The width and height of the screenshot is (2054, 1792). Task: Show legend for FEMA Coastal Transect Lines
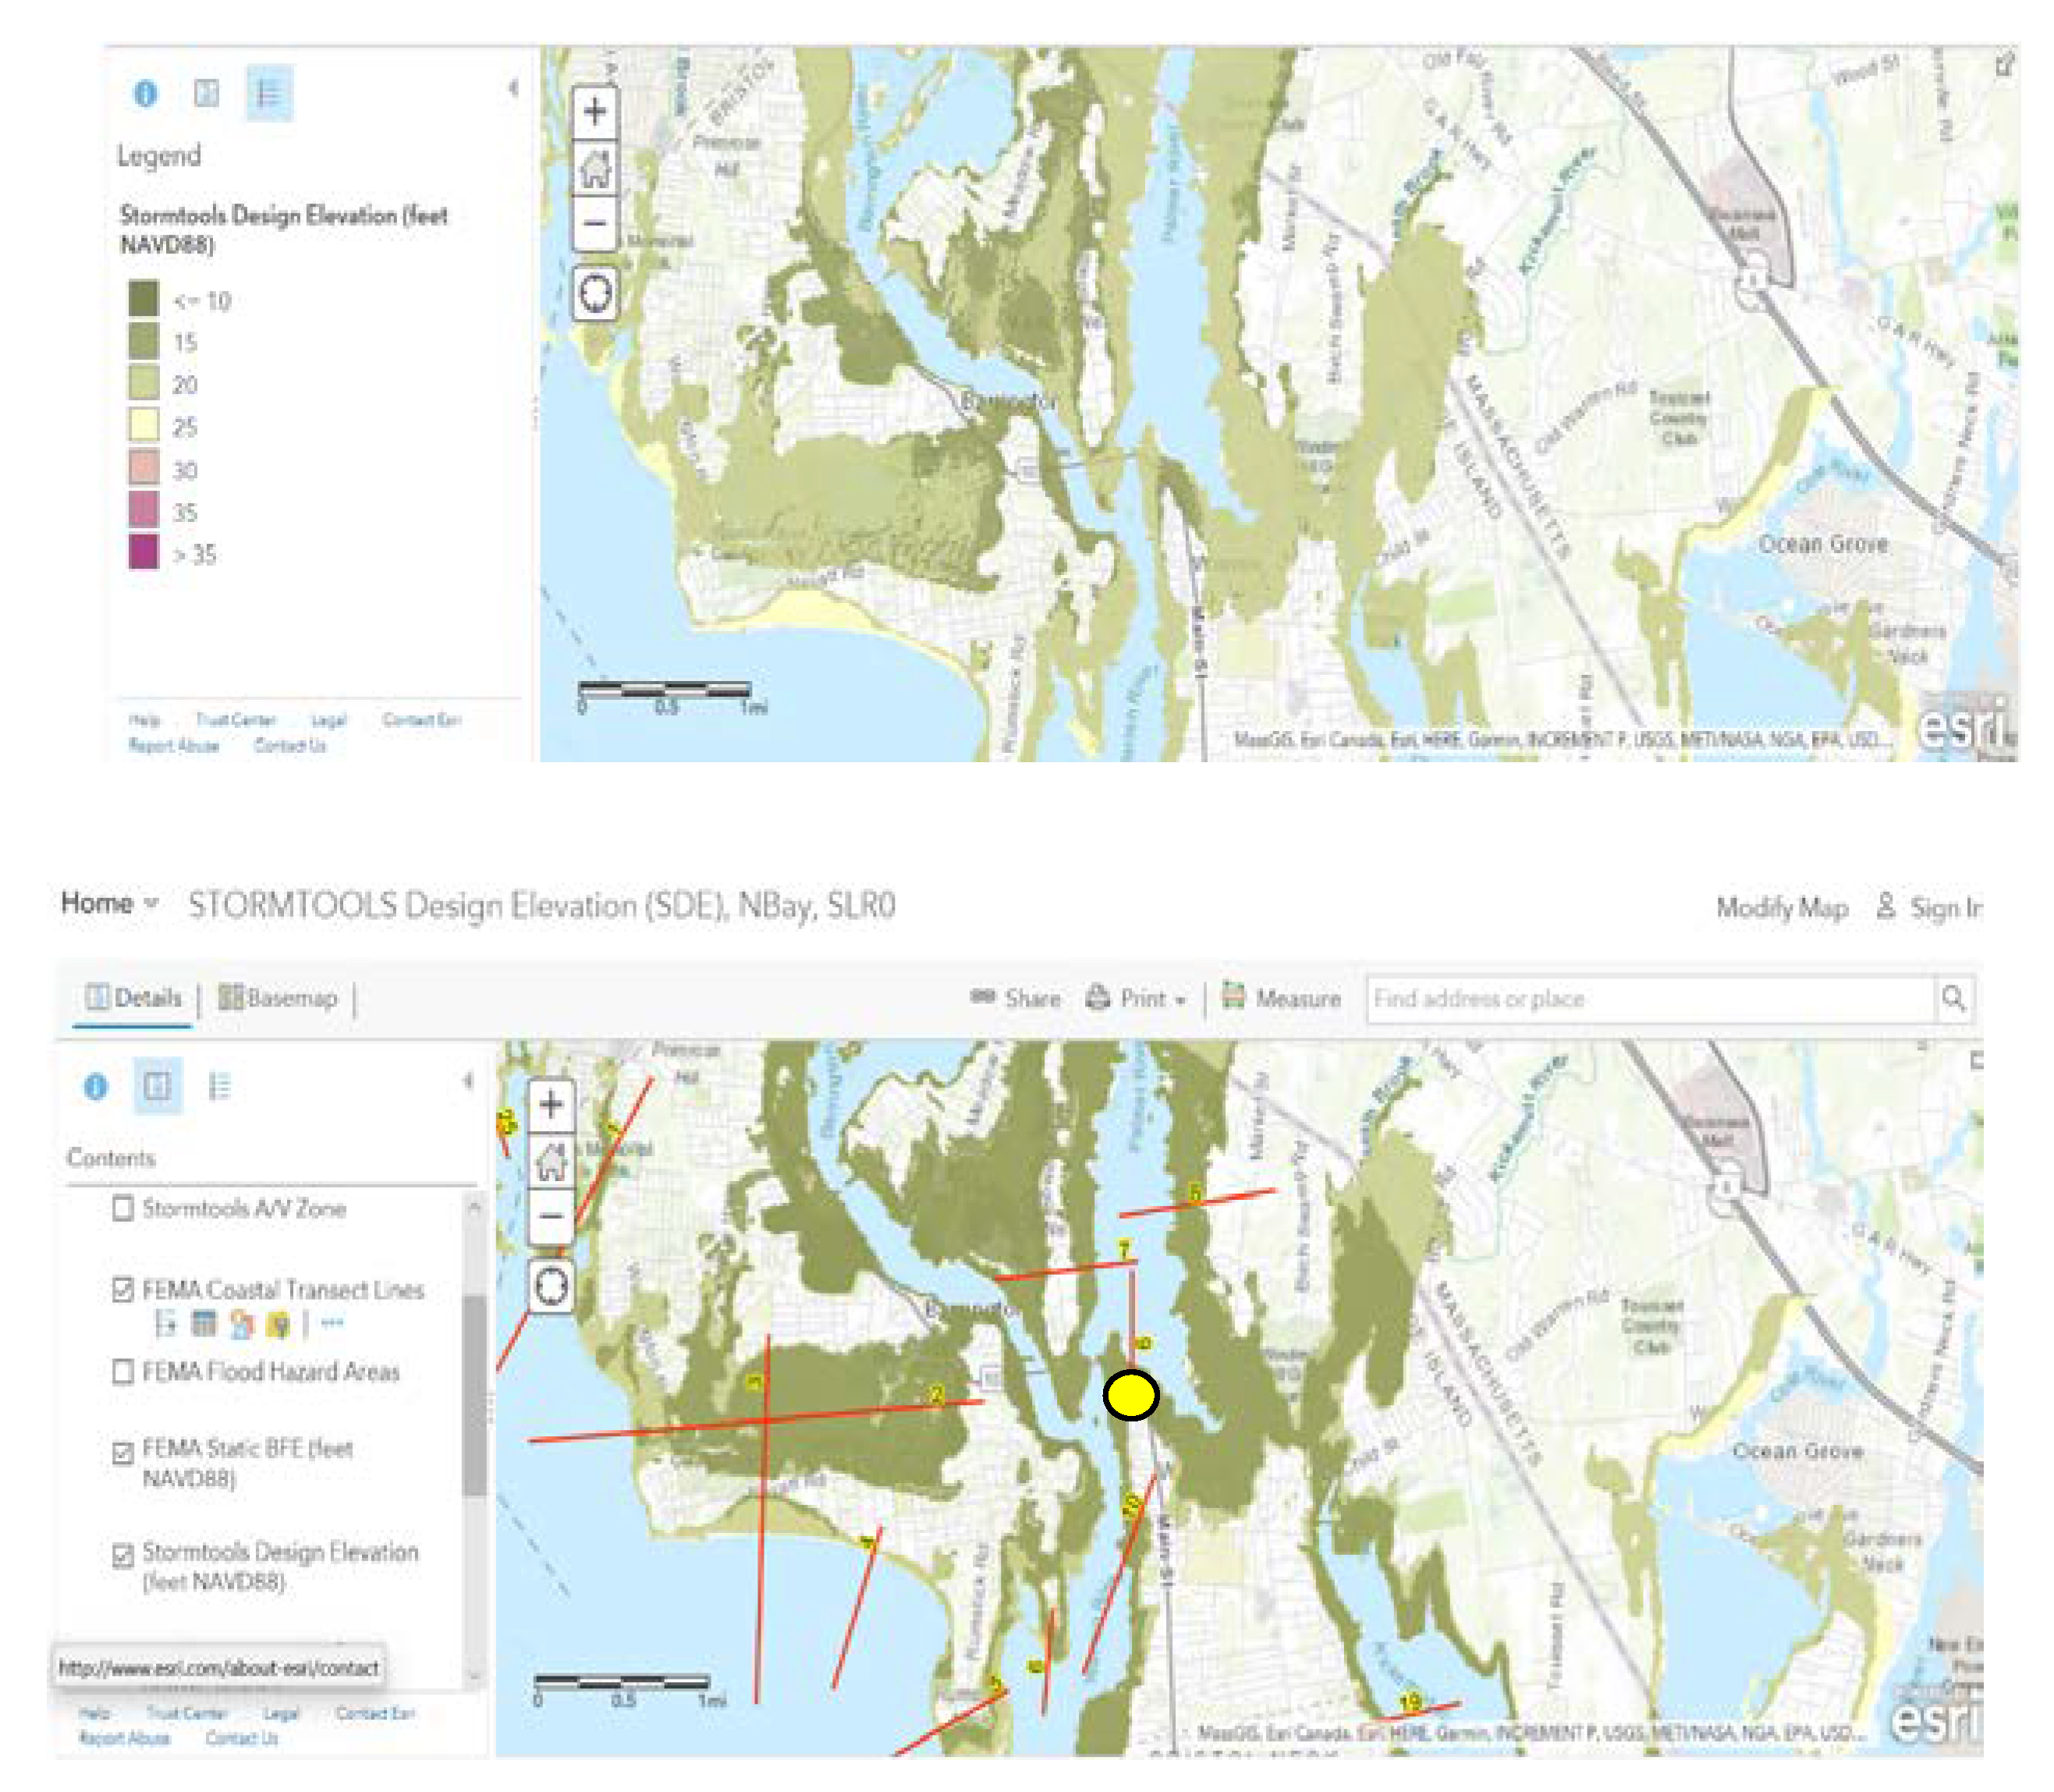point(166,1324)
